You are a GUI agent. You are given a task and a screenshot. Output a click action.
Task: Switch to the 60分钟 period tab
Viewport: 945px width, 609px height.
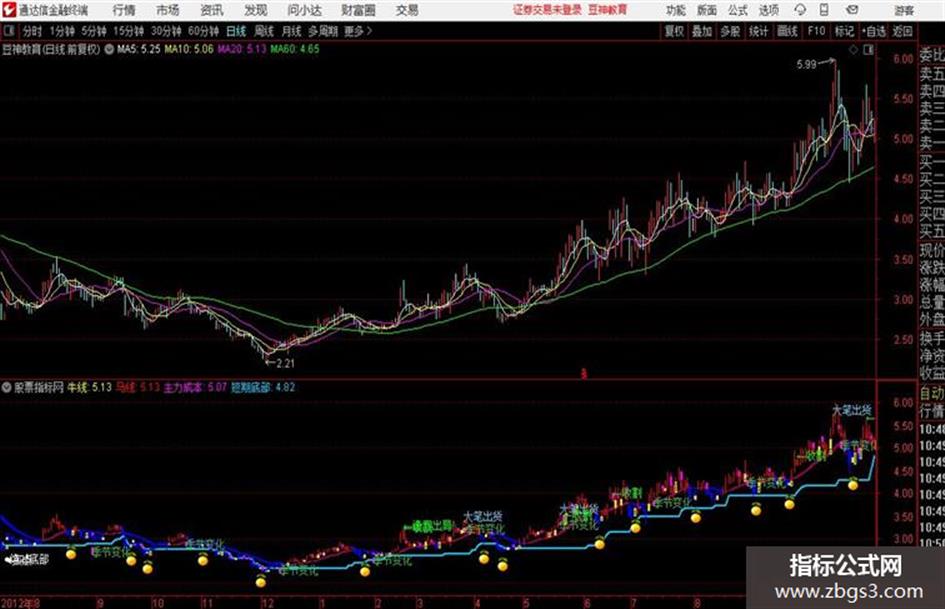(x=204, y=31)
